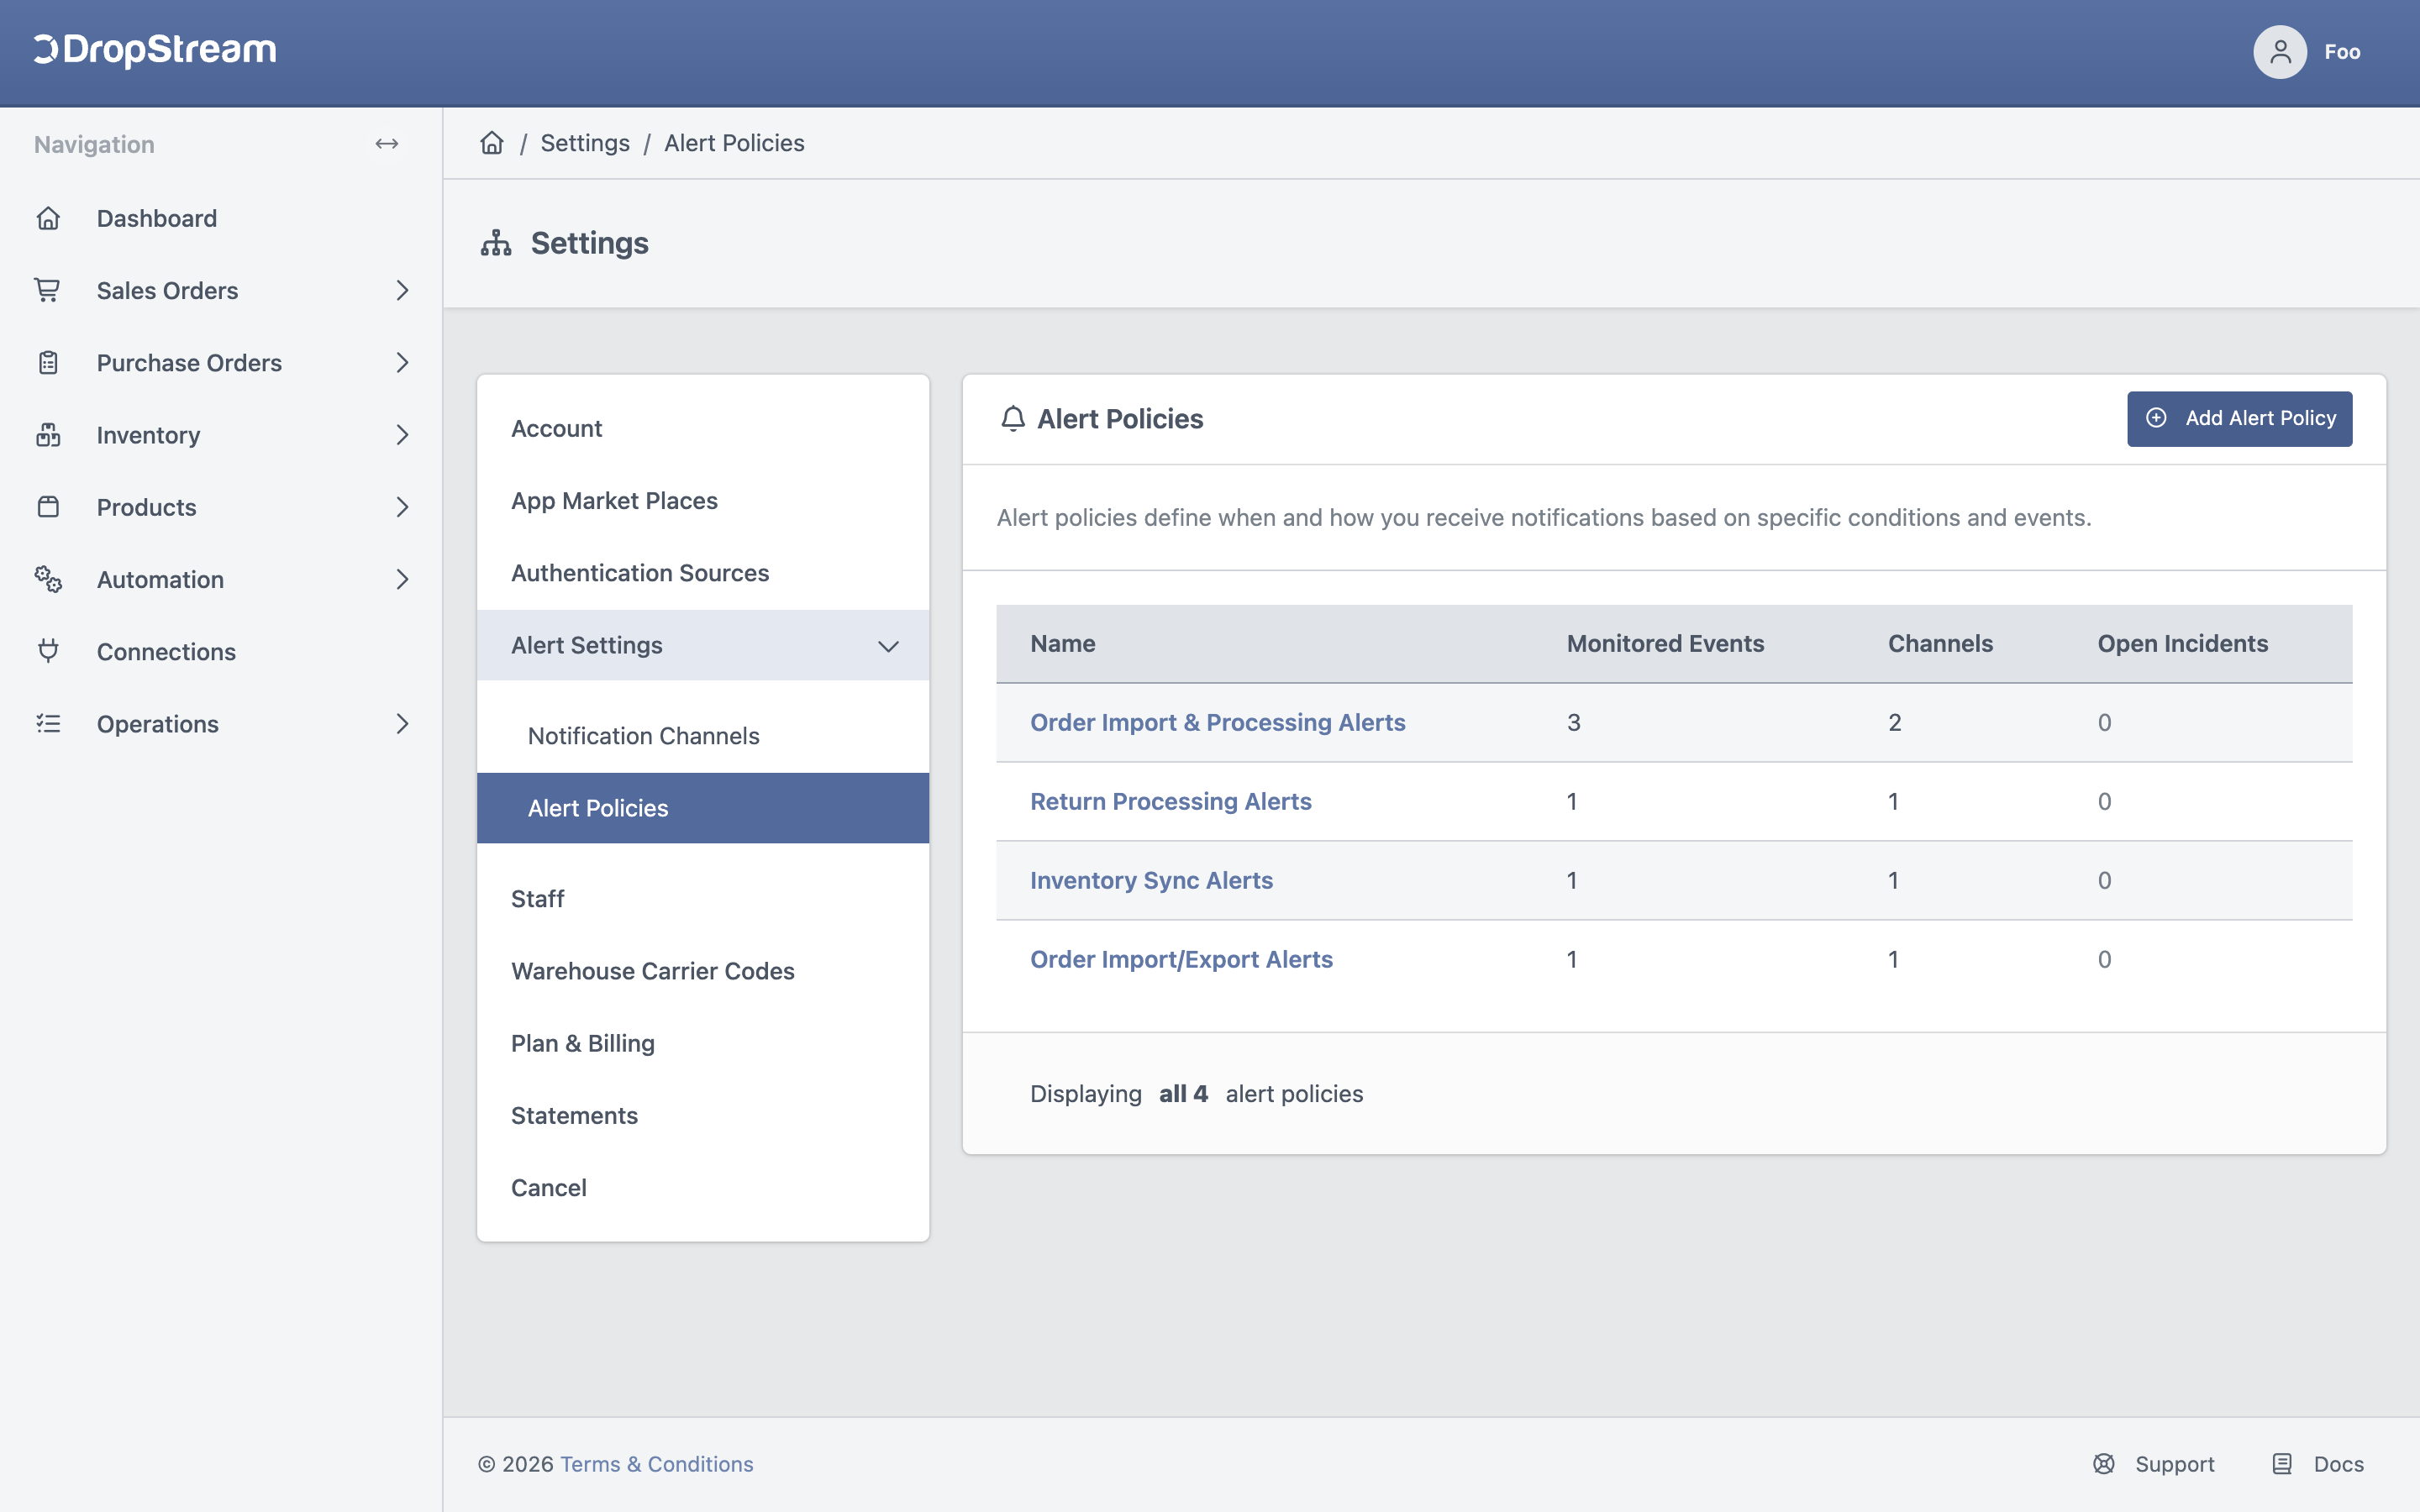Click Sales Orders navigation label
Image resolution: width=2420 pixels, height=1512 pixels.
click(167, 290)
